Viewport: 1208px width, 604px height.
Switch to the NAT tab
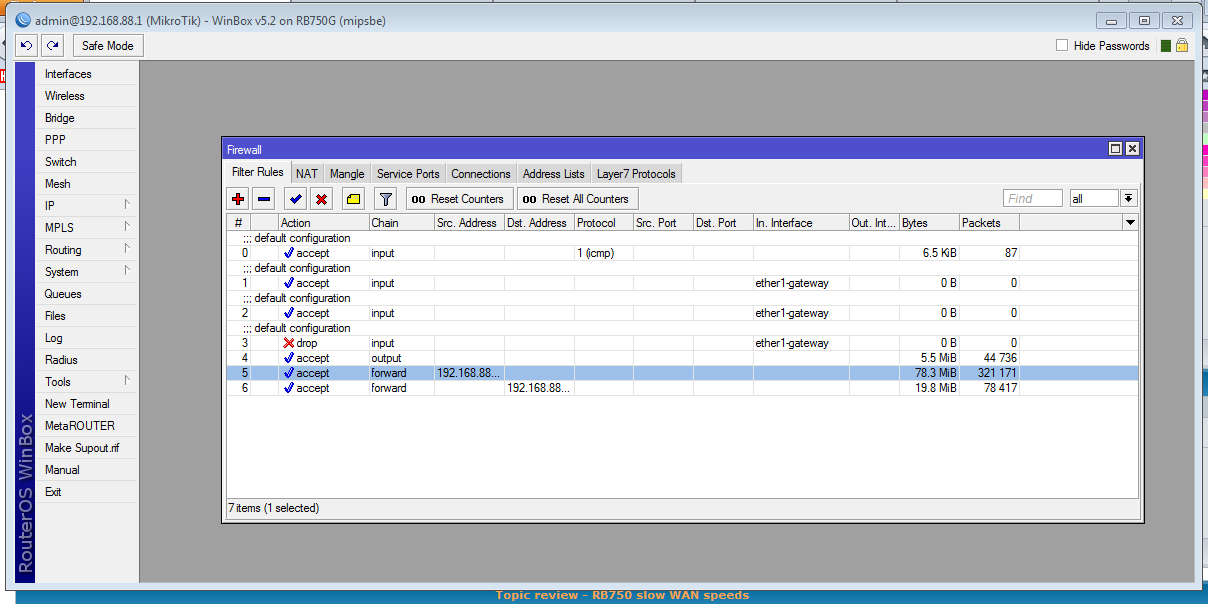click(307, 174)
